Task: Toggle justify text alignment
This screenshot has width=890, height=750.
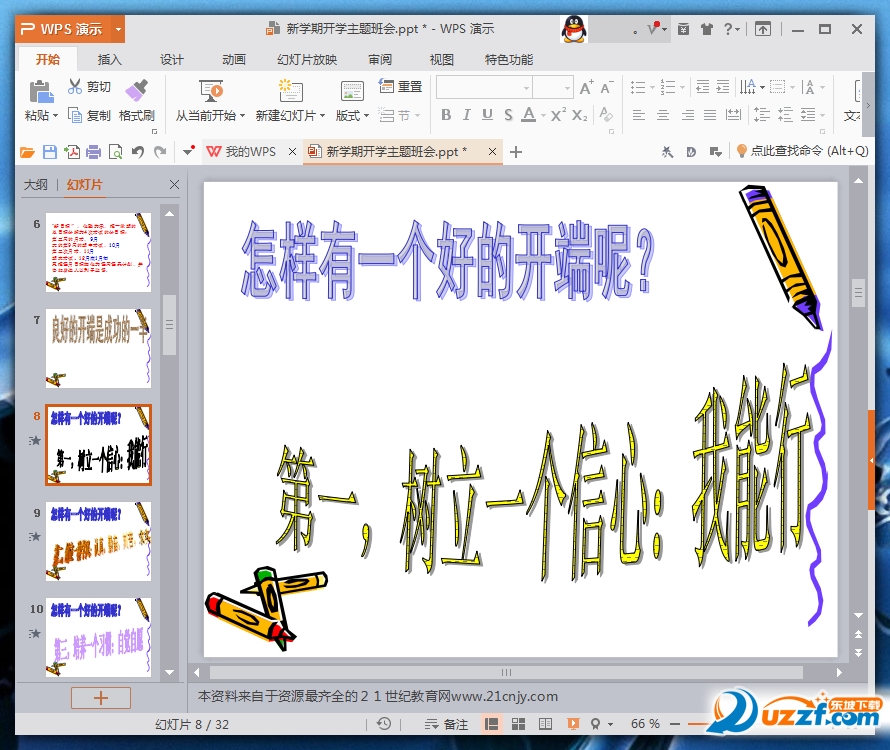Action: 710,115
